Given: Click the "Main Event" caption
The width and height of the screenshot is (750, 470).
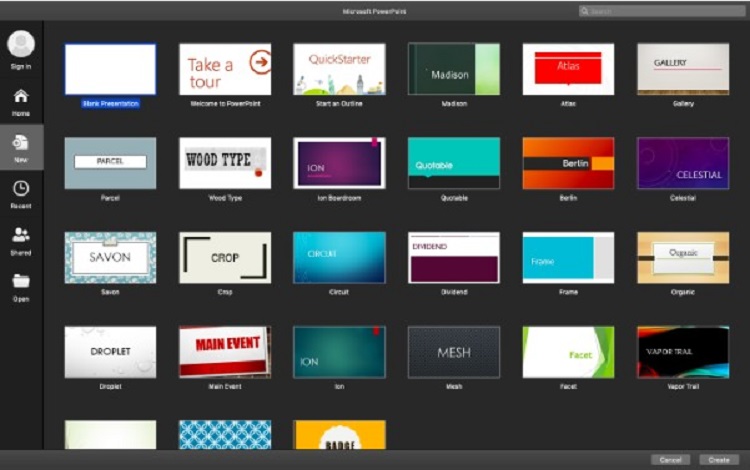Looking at the screenshot, I should (225, 386).
